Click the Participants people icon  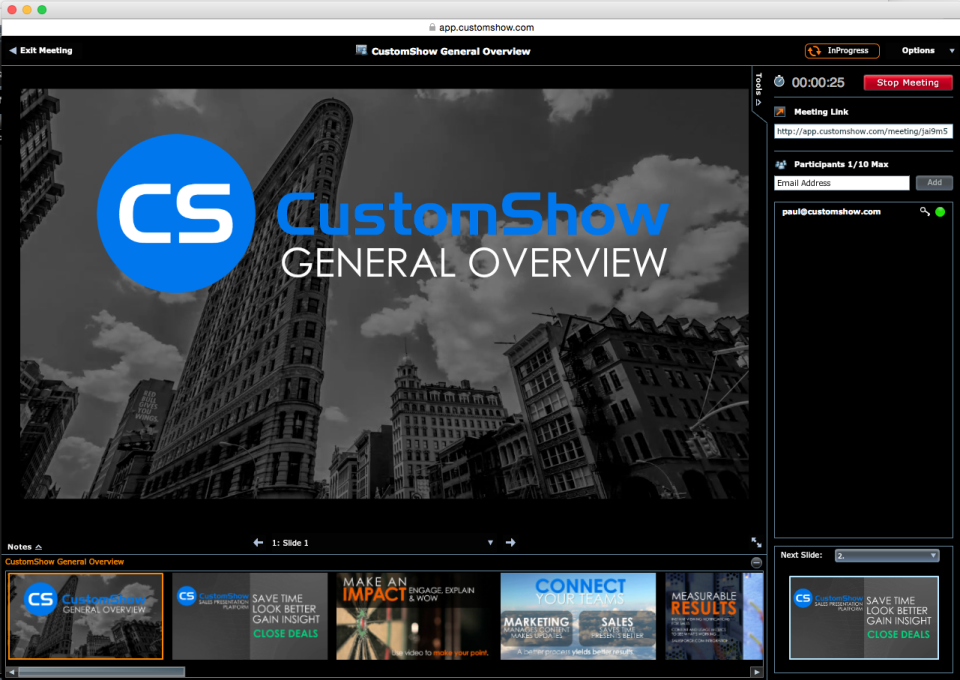[x=781, y=164]
